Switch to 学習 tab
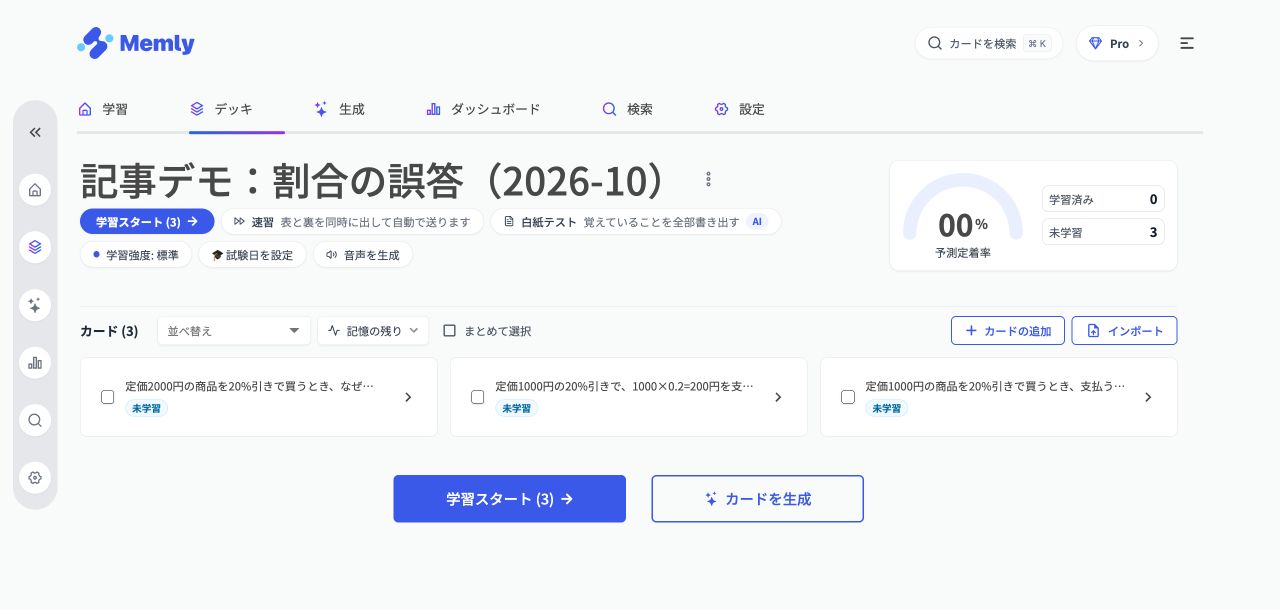Image resolution: width=1280 pixels, height=610 pixels. click(x=103, y=109)
